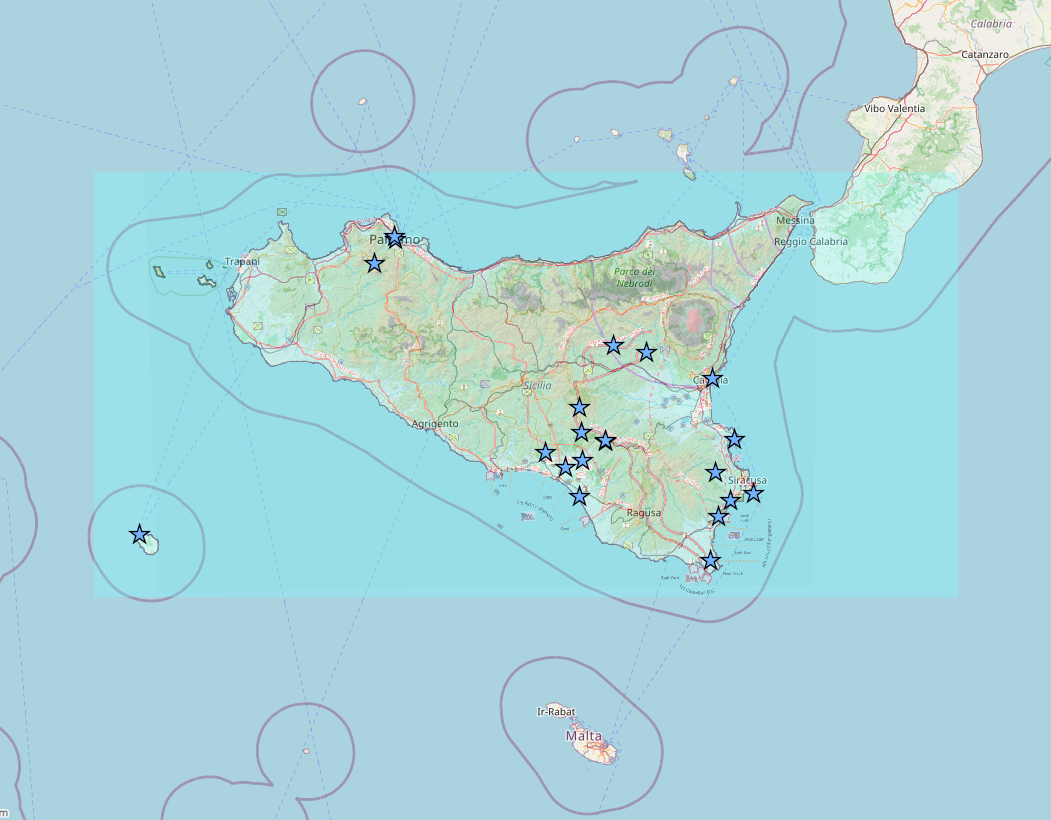Click the southernmost star at Sicily's southeastern tip

click(710, 560)
